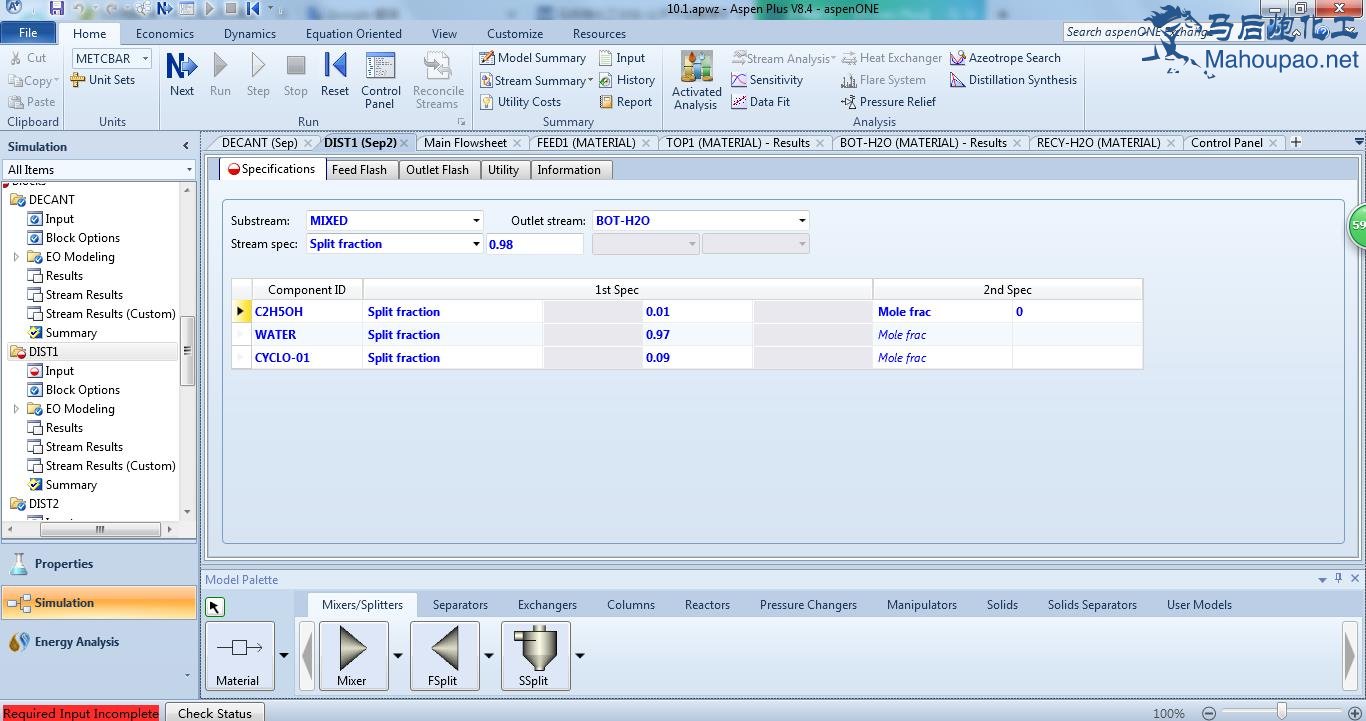Click the Run simulation icon

pos(220,75)
